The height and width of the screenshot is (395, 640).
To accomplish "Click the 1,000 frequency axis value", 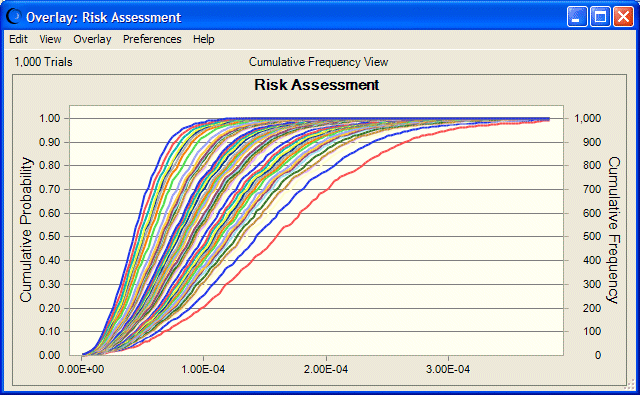I will coord(588,118).
